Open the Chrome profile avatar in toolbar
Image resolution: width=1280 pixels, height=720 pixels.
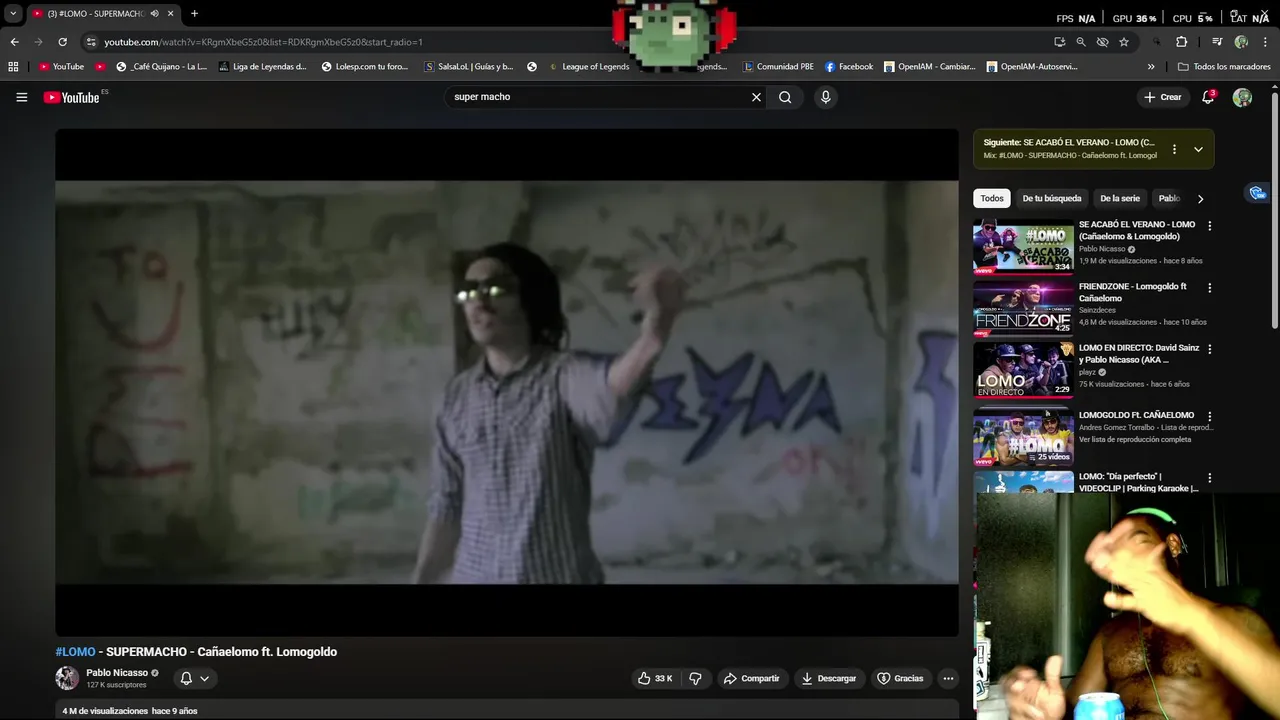(1241, 42)
